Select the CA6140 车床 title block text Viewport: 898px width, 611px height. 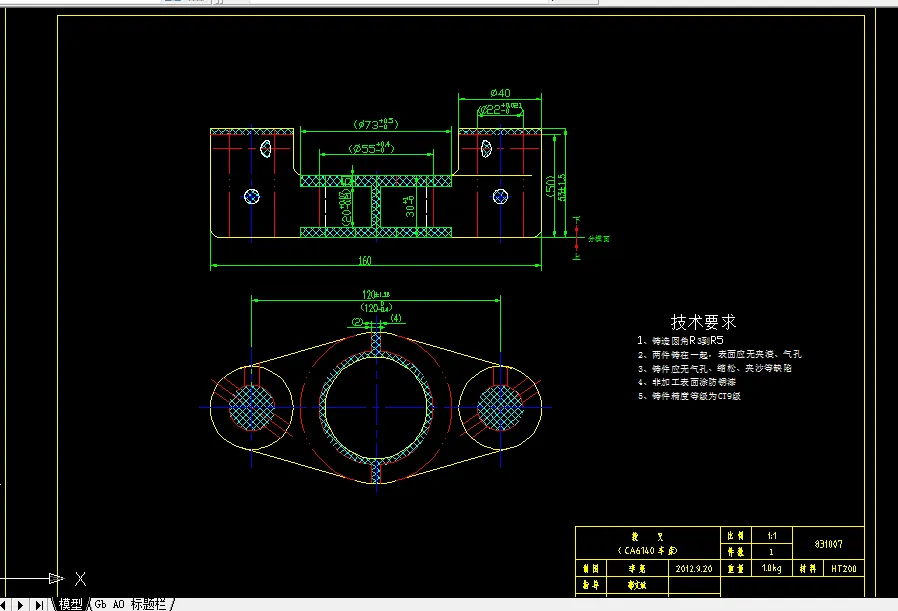(x=647, y=551)
